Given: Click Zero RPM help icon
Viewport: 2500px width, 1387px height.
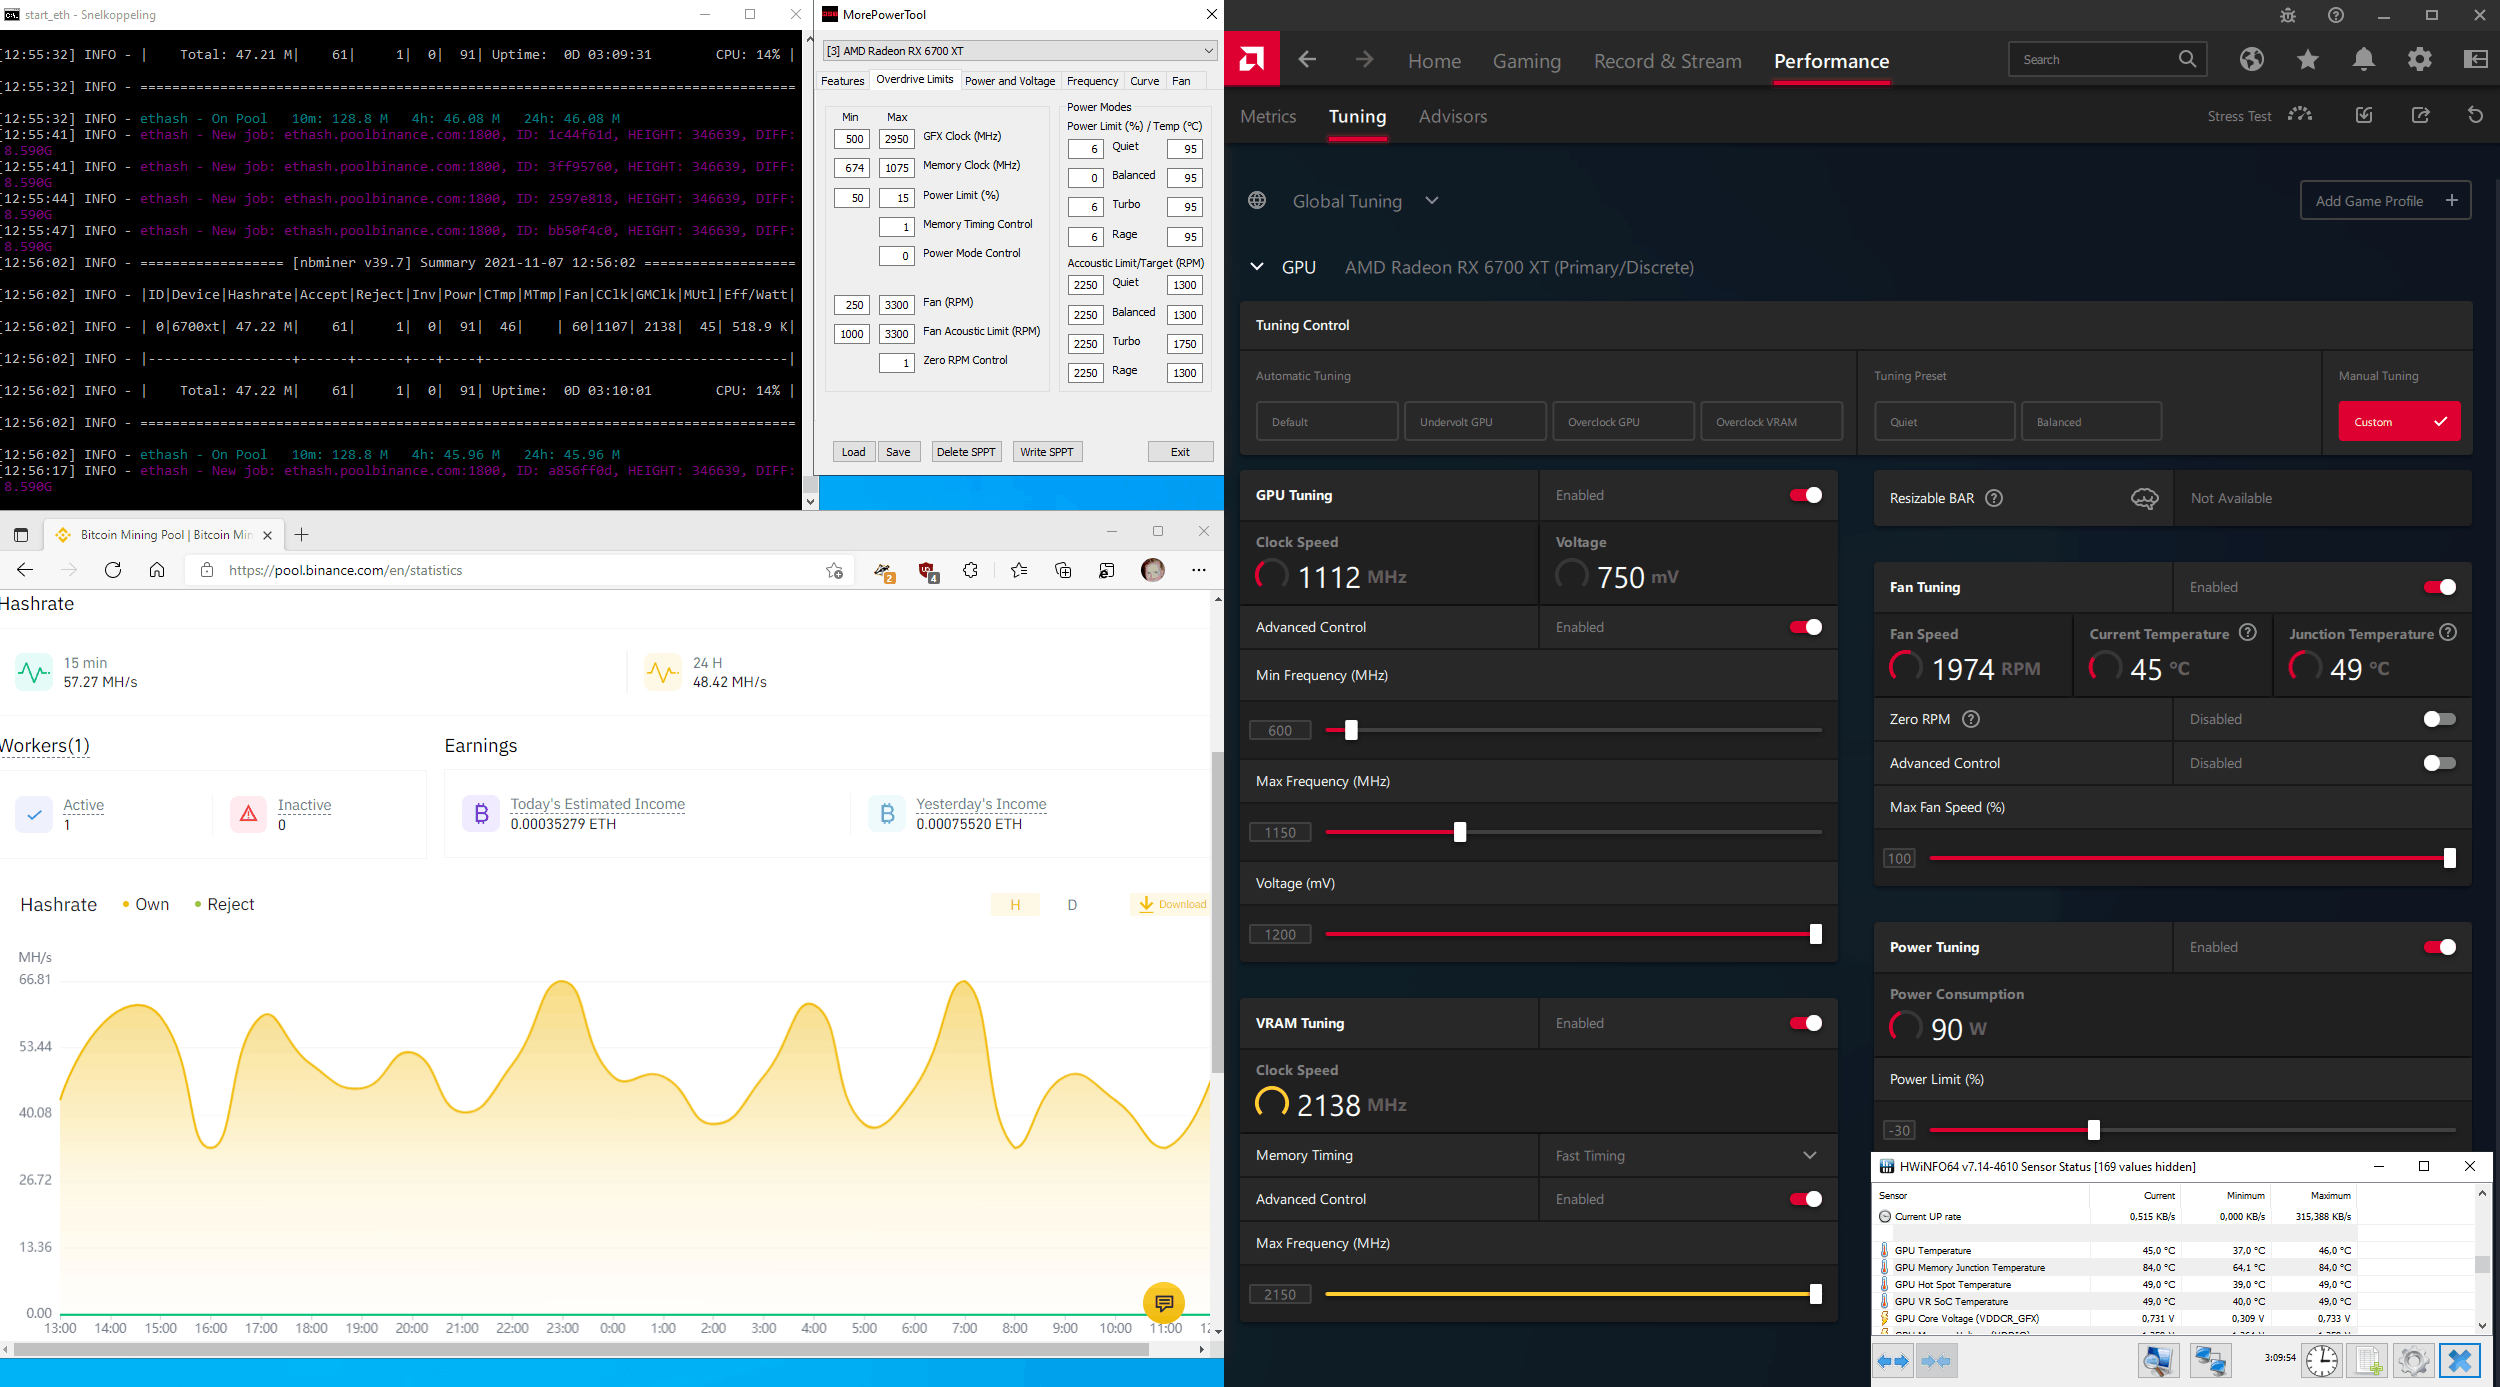Looking at the screenshot, I should click(x=1971, y=719).
